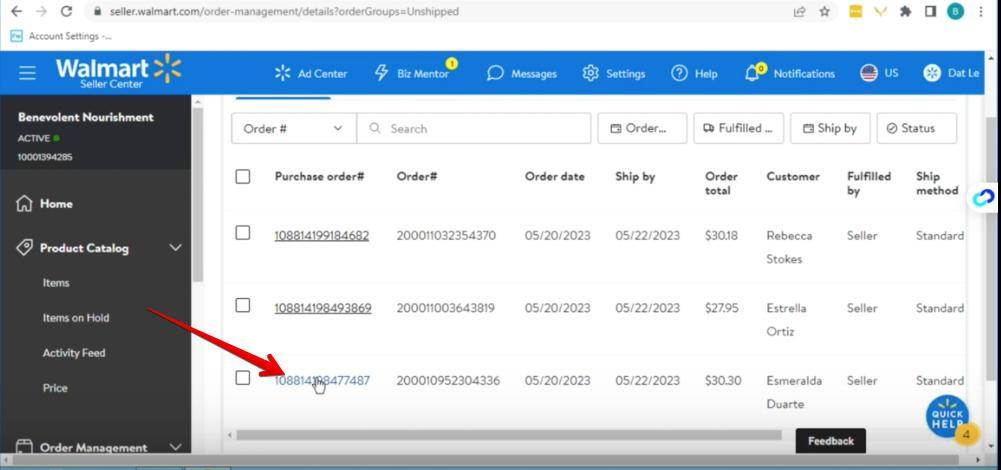Viewport: 1001px width, 470px height.
Task: Check Esmeralda Duarte order checkbox
Action: click(x=243, y=377)
